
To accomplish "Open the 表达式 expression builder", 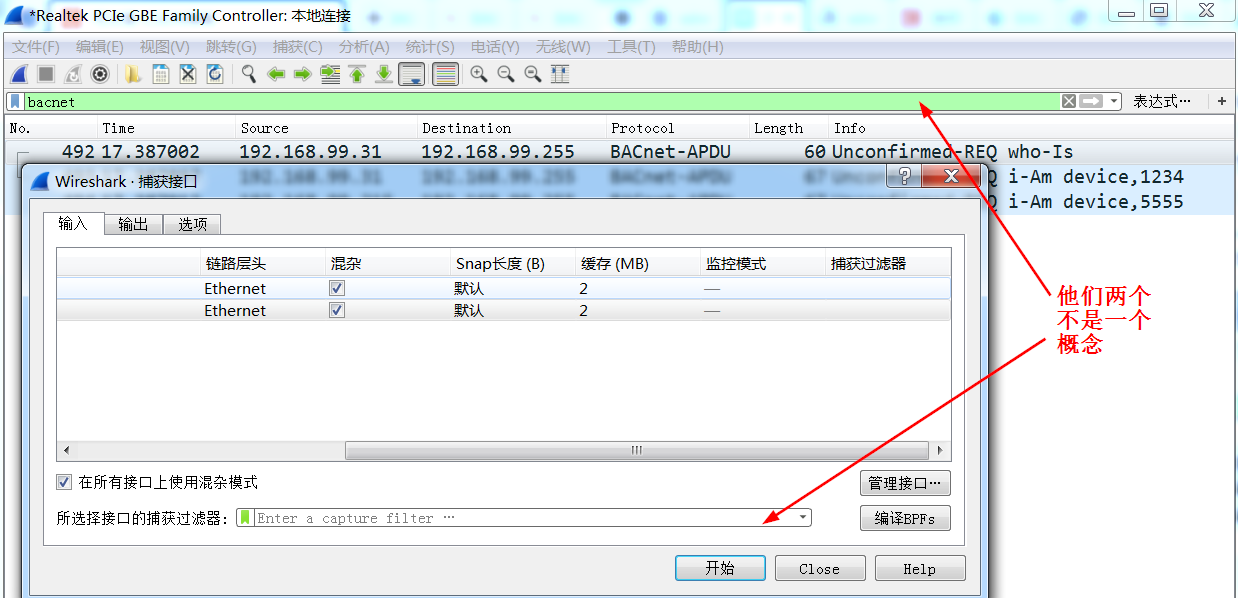I will 1162,101.
